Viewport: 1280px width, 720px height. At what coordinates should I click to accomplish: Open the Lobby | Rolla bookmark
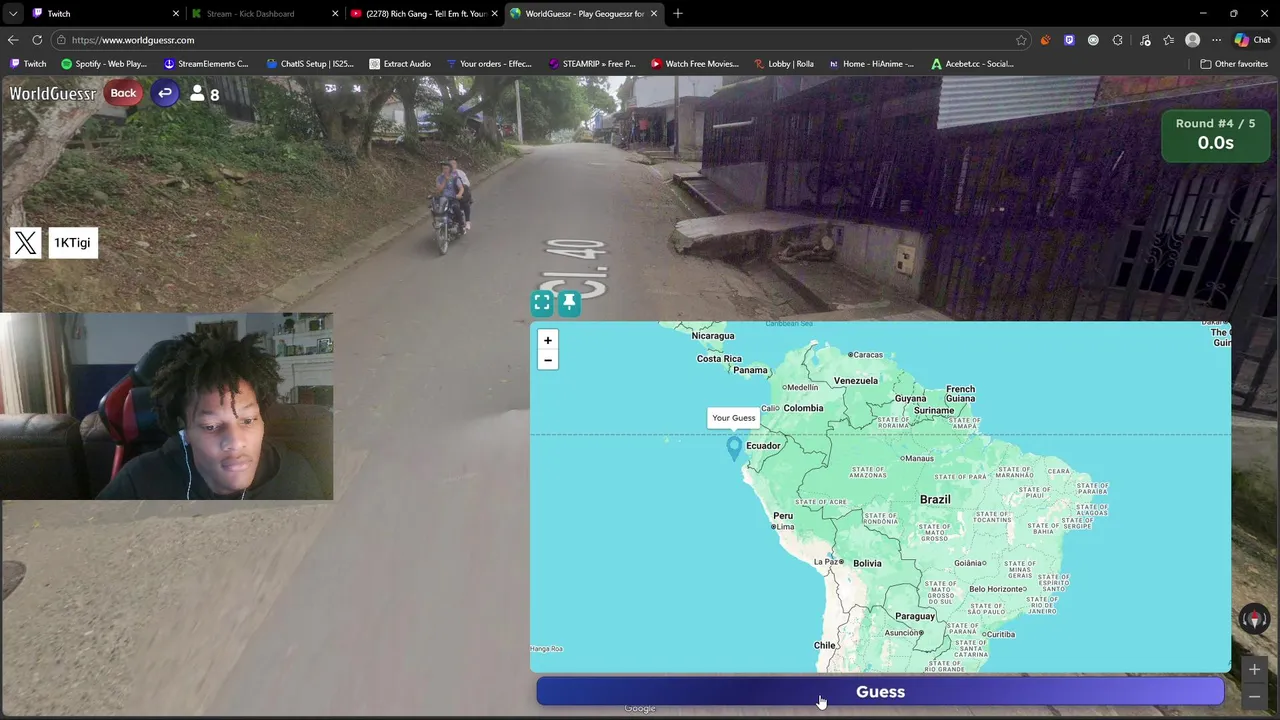[x=784, y=64]
